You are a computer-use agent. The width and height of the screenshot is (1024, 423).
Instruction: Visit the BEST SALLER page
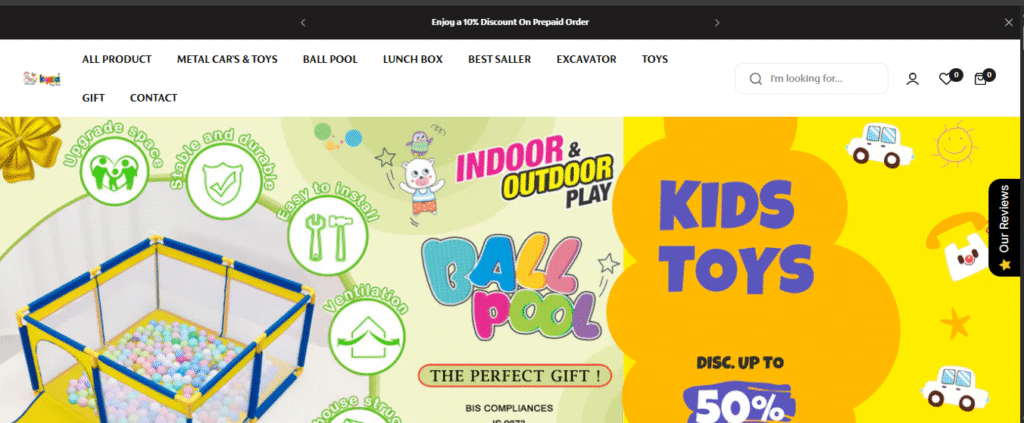(x=500, y=59)
